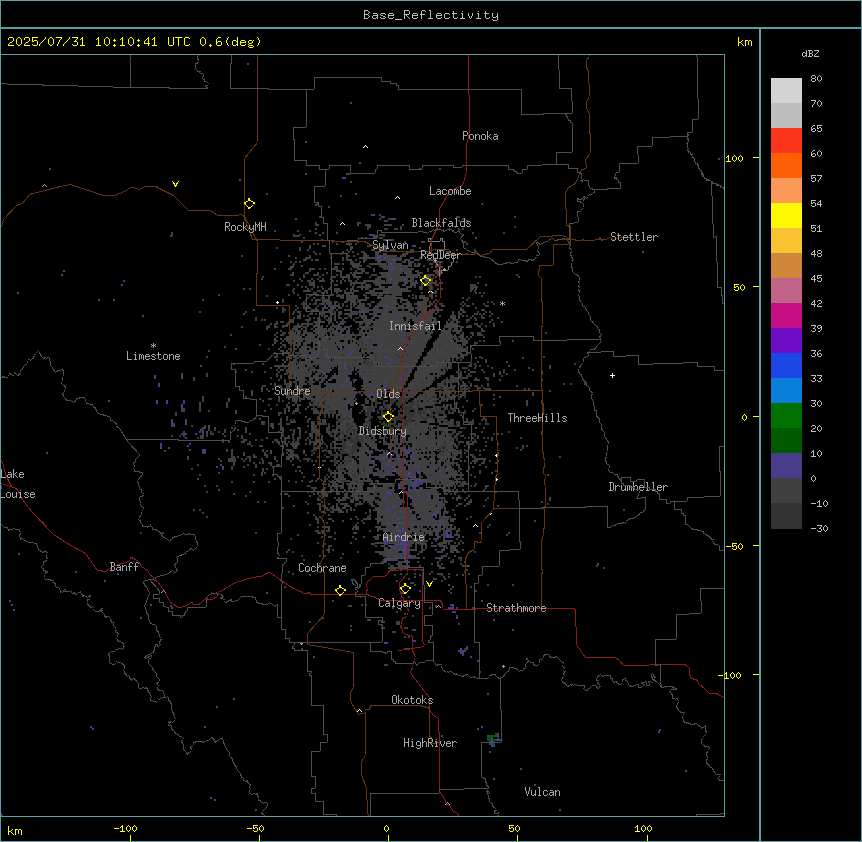This screenshot has width=862, height=842.
Task: Click the Lake Louise label
Action: pos(18,484)
